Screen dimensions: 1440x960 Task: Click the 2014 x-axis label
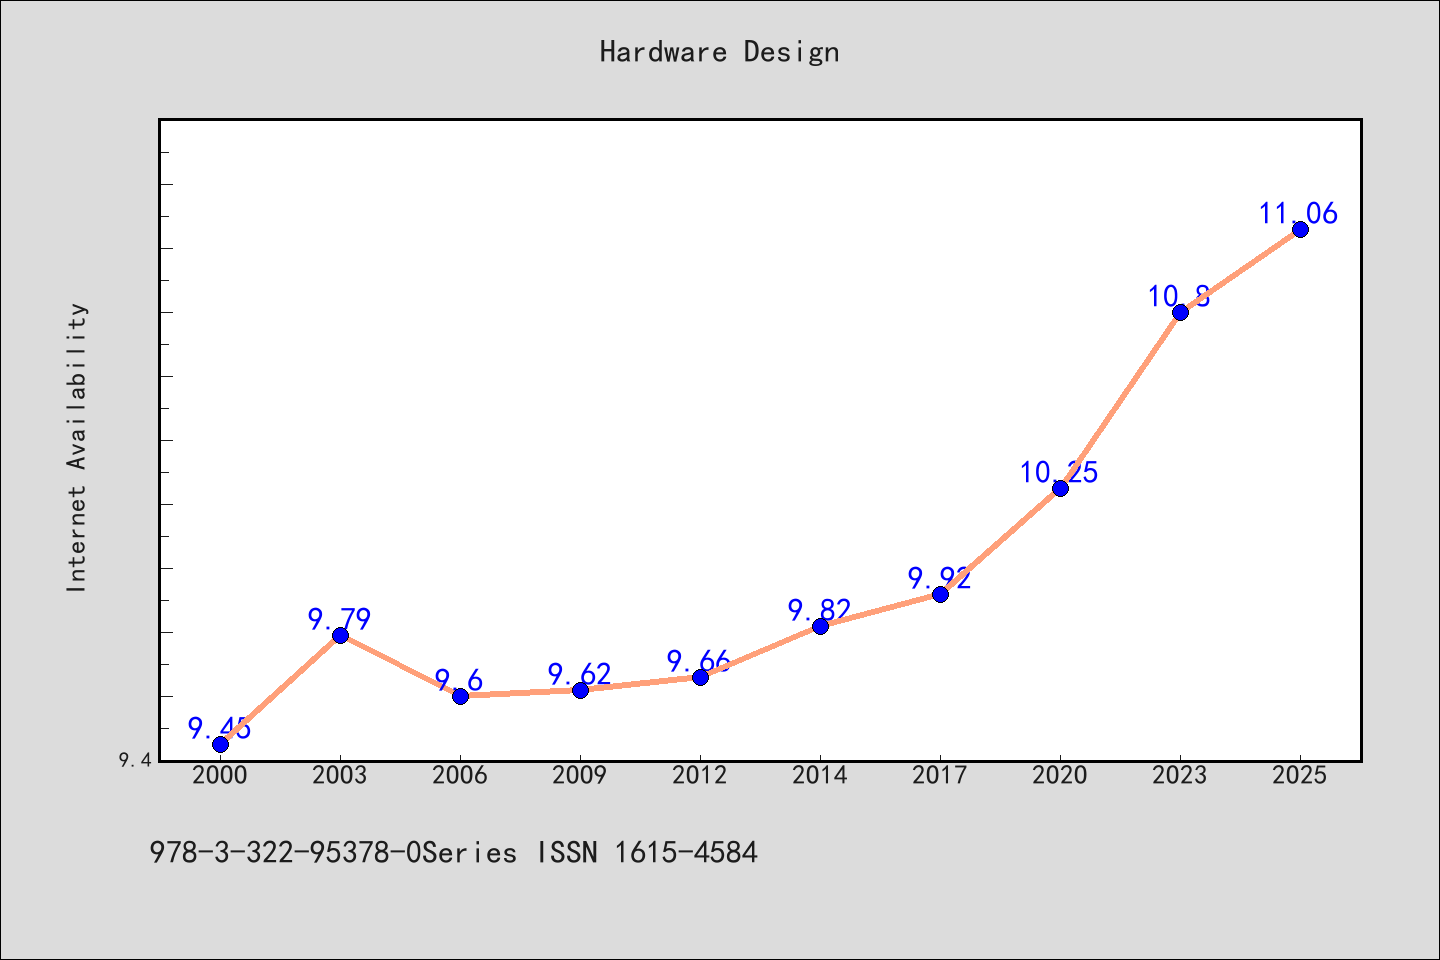[820, 775]
